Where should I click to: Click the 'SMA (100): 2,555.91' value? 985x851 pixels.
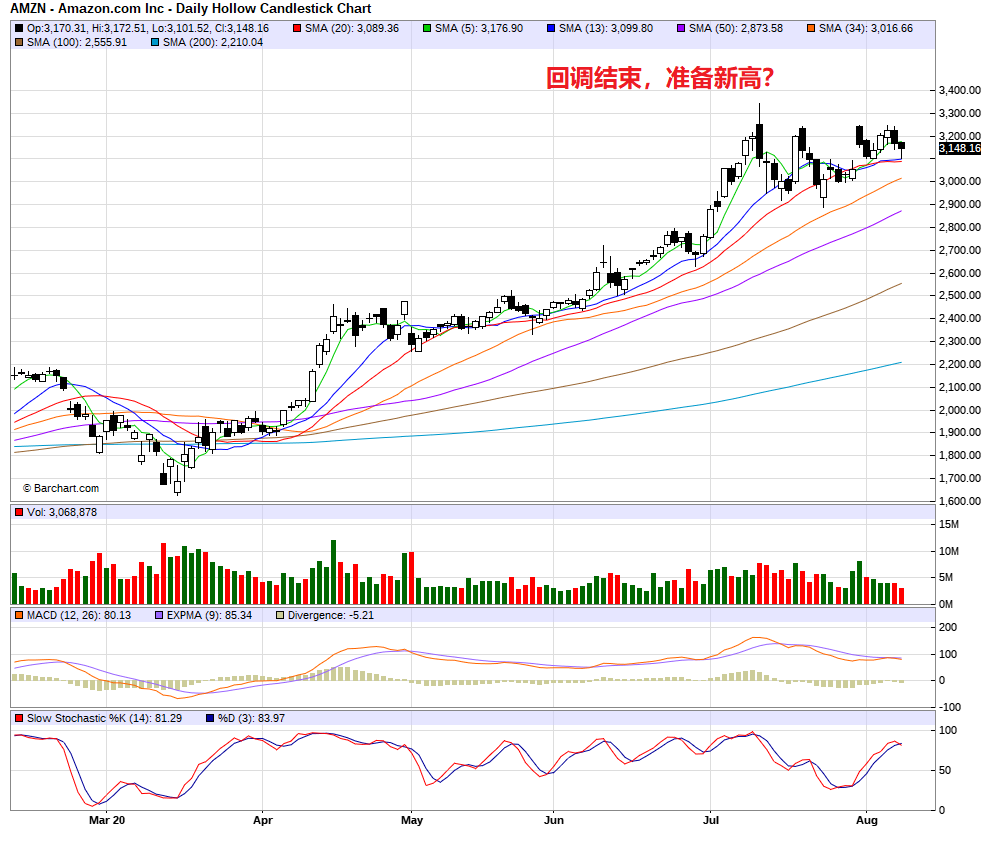(77, 42)
